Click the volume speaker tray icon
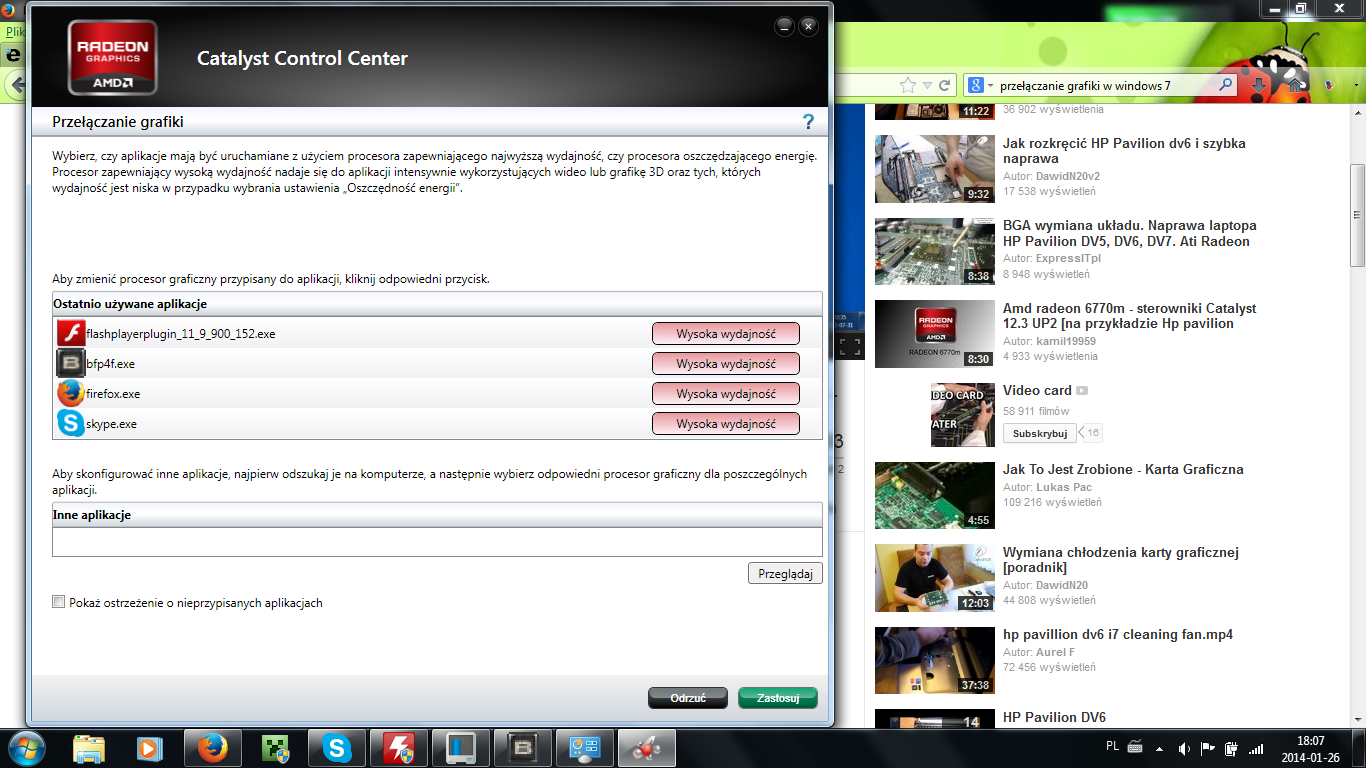 (1184, 748)
